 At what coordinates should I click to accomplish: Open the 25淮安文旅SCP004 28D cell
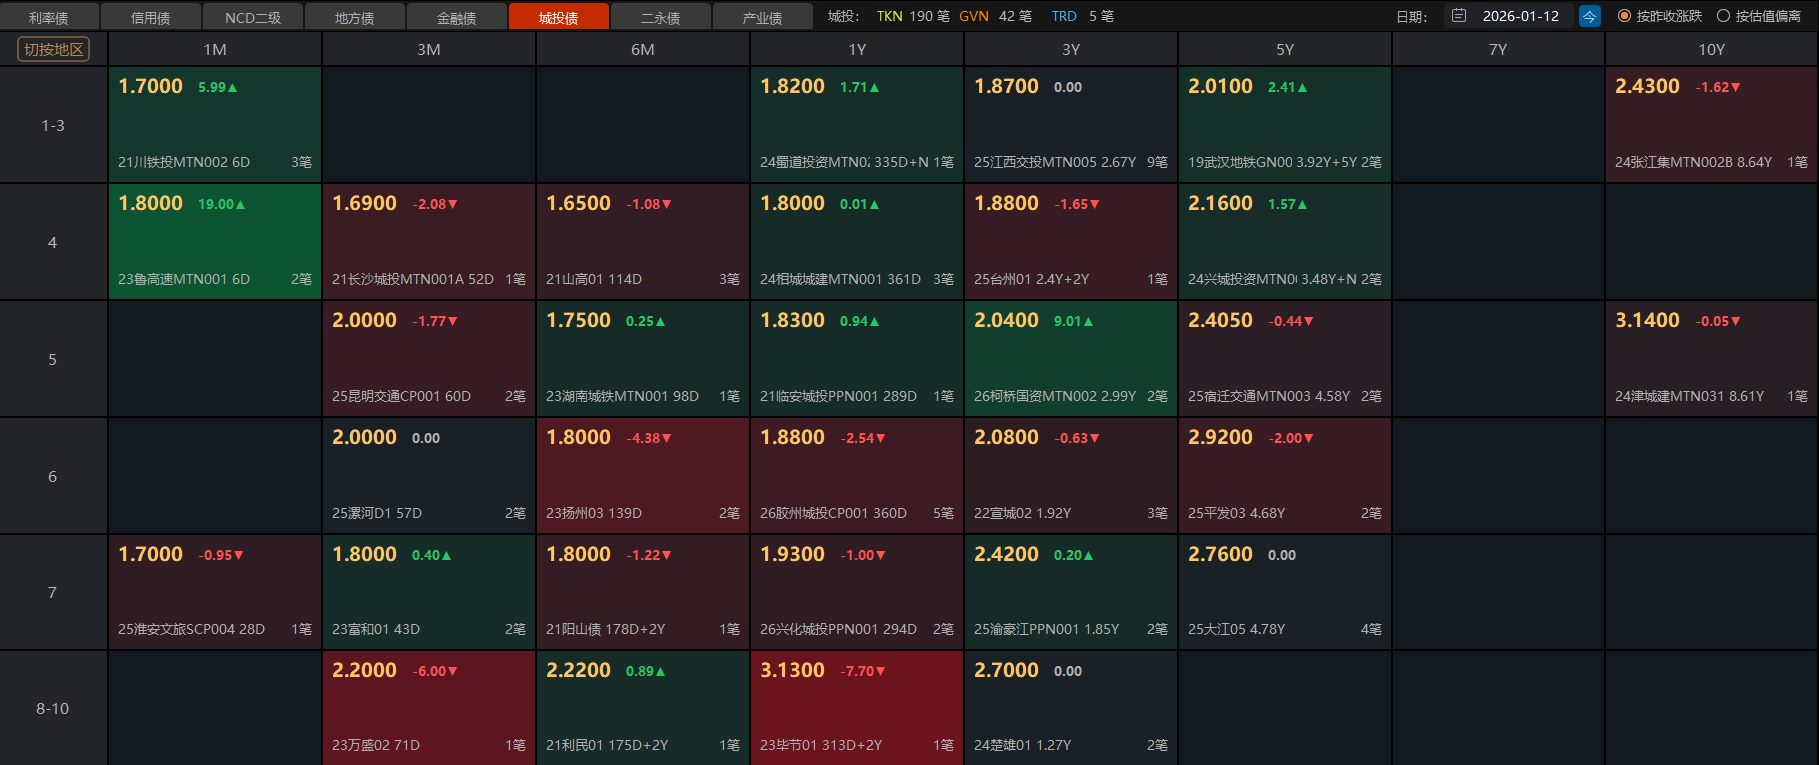point(215,592)
